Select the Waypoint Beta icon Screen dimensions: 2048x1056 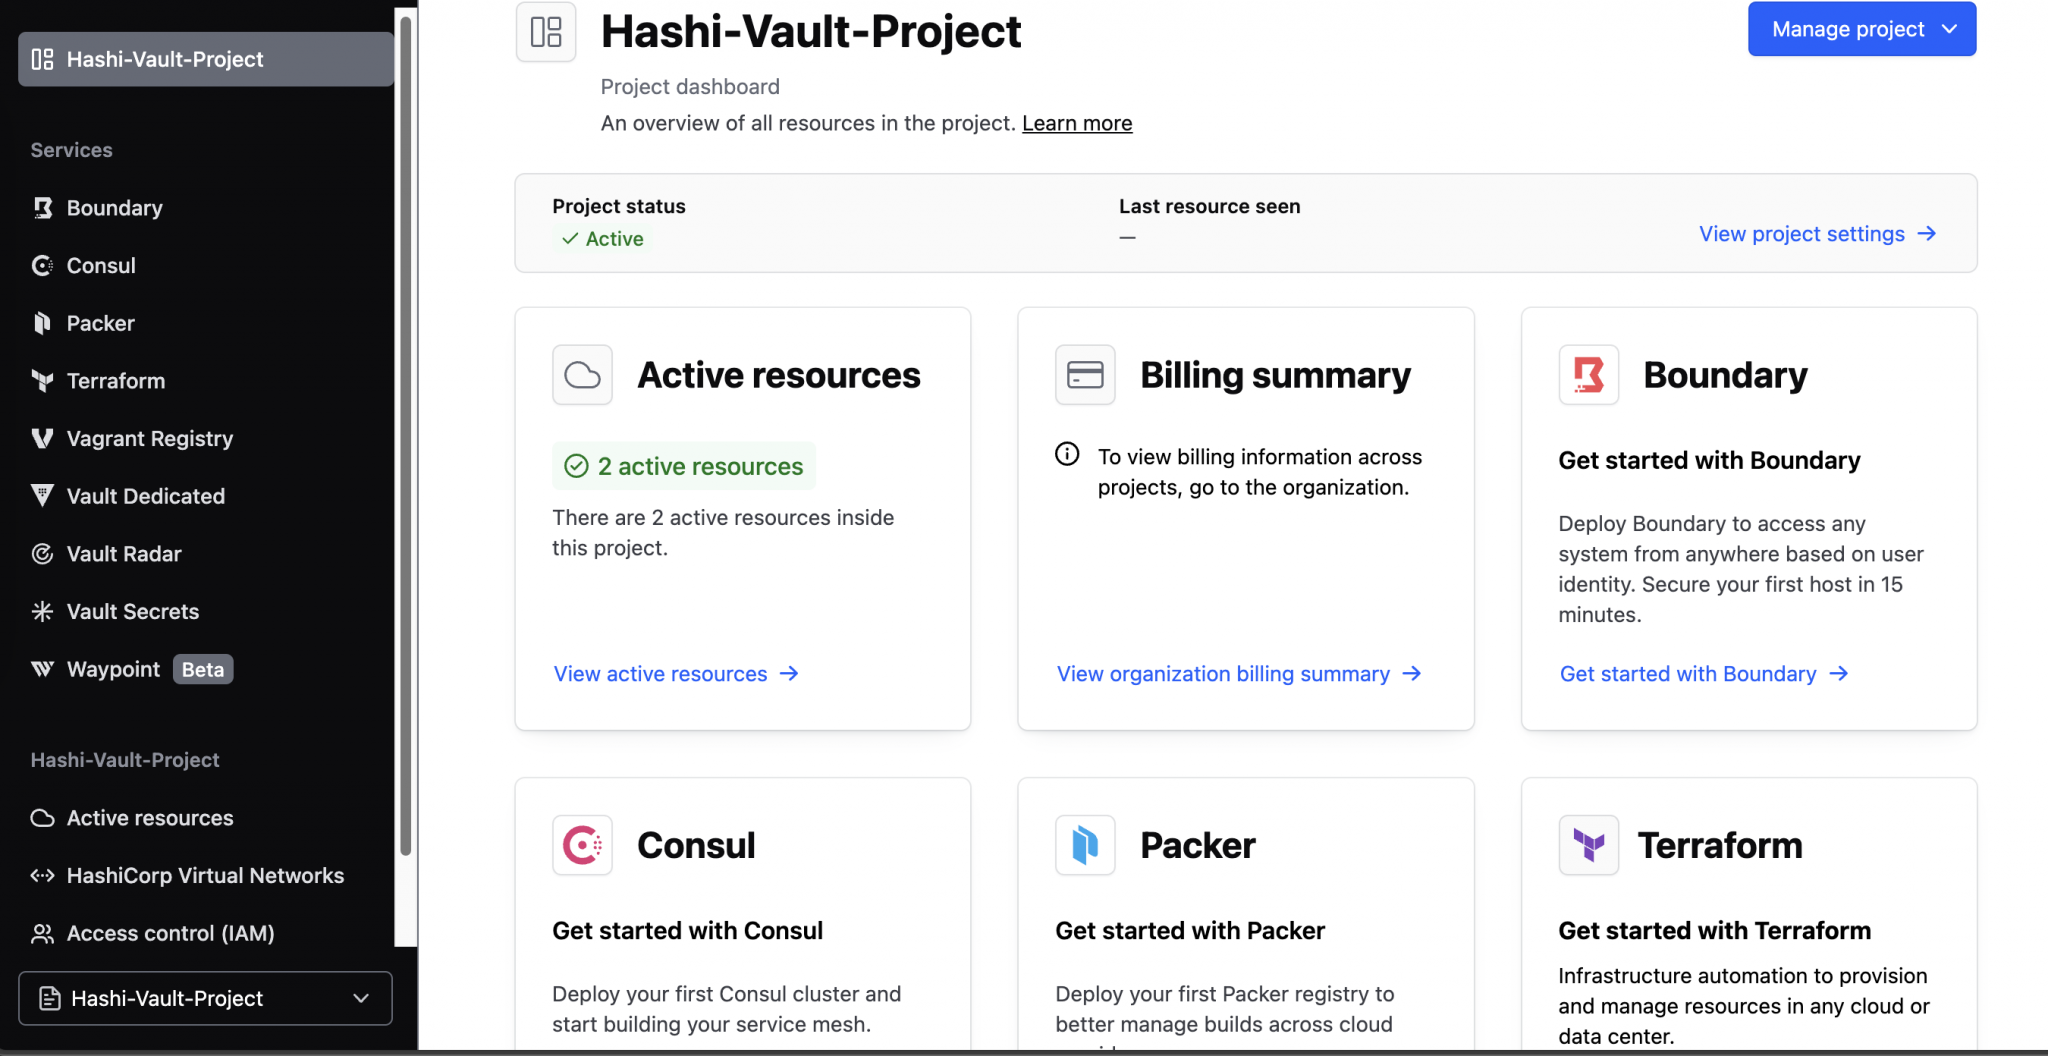42,668
